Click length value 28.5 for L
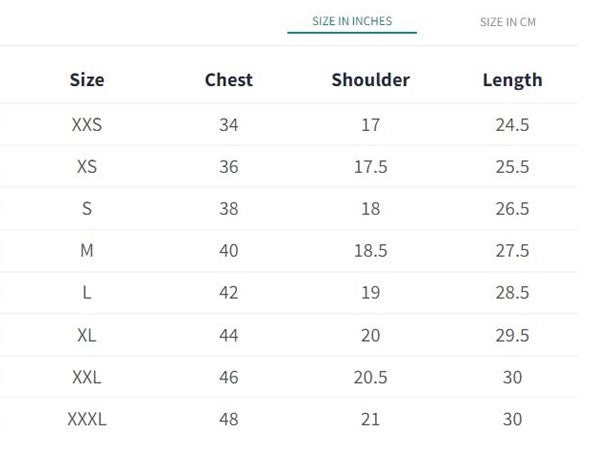 coord(512,293)
